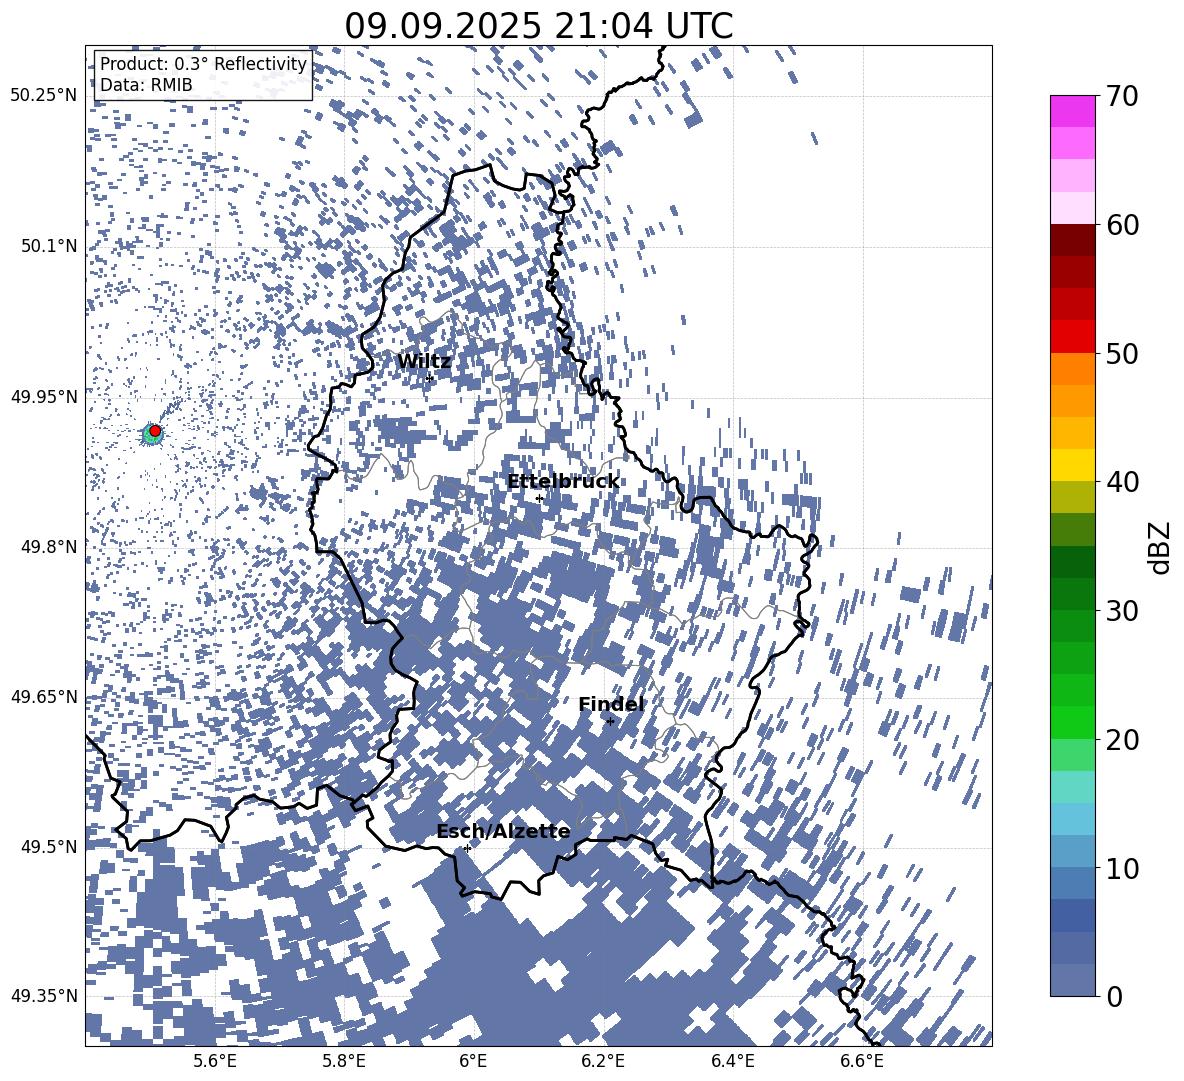The image size is (1184, 1081).
Task: Click the 49.35°N latitude label
Action: pos(44,996)
